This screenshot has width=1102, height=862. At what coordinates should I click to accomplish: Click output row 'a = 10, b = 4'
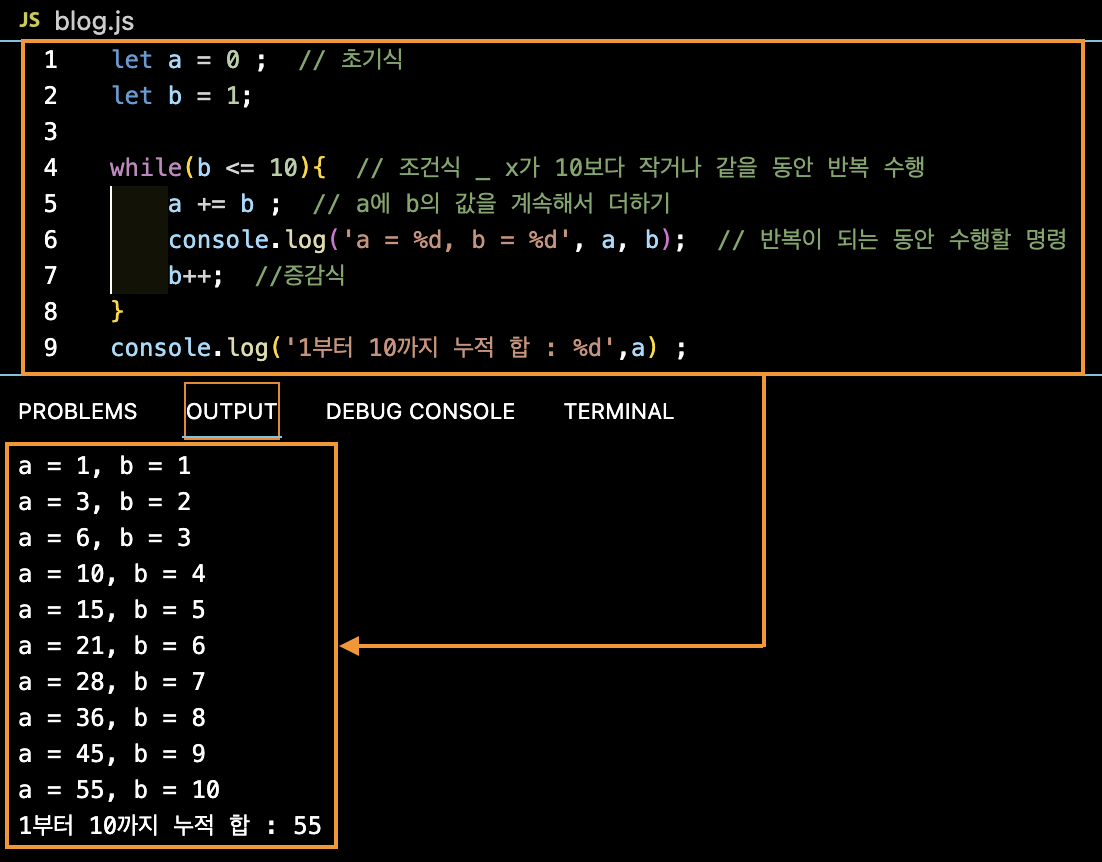point(112,574)
